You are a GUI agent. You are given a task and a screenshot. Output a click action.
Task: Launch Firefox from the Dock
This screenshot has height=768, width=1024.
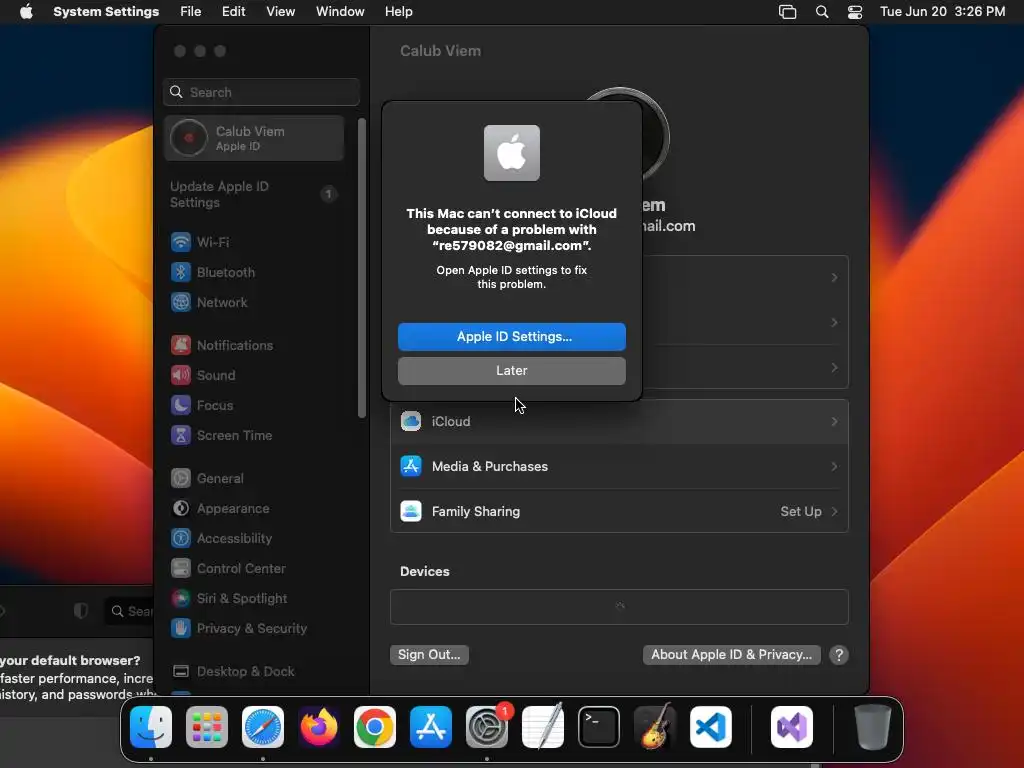319,727
